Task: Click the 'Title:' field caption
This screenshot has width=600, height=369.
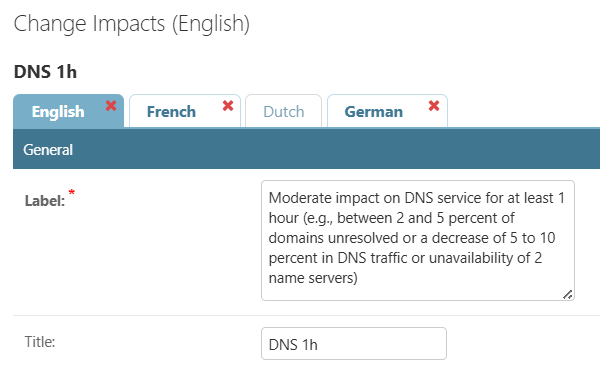Action: [40, 341]
